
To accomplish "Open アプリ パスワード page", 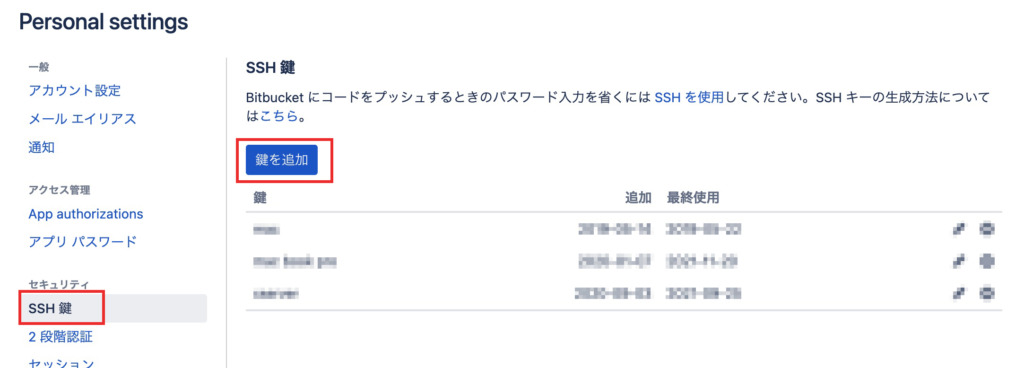I will click(83, 241).
